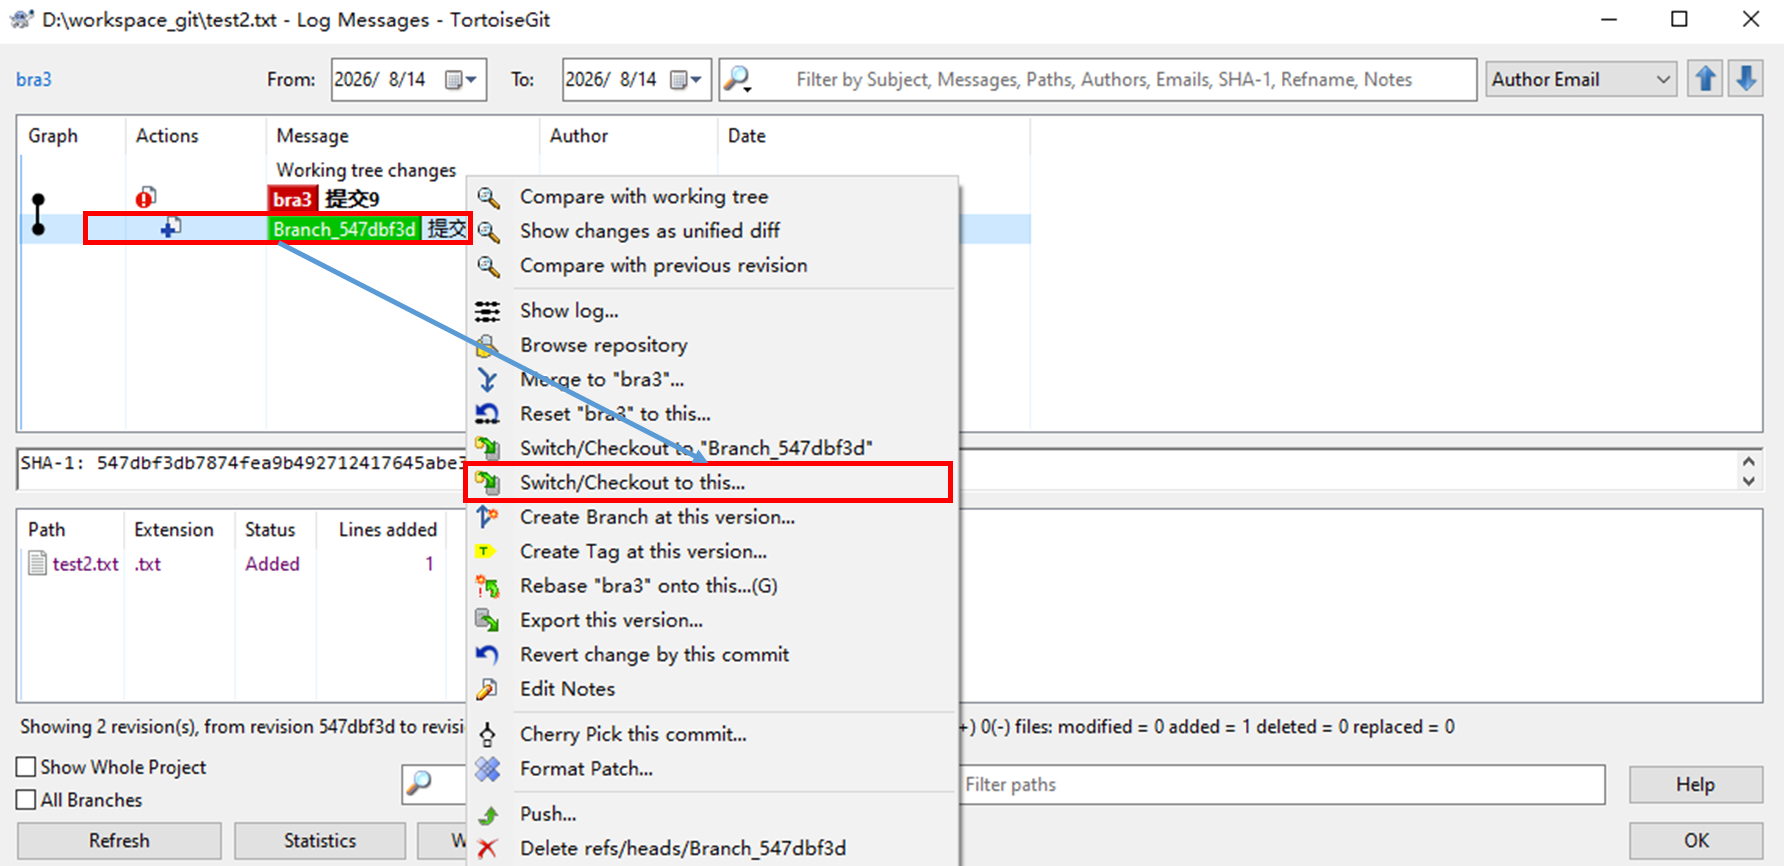Viewport: 1784px width, 866px height.
Task: Click the modified action icon on bra3 commit
Action: tap(146, 198)
